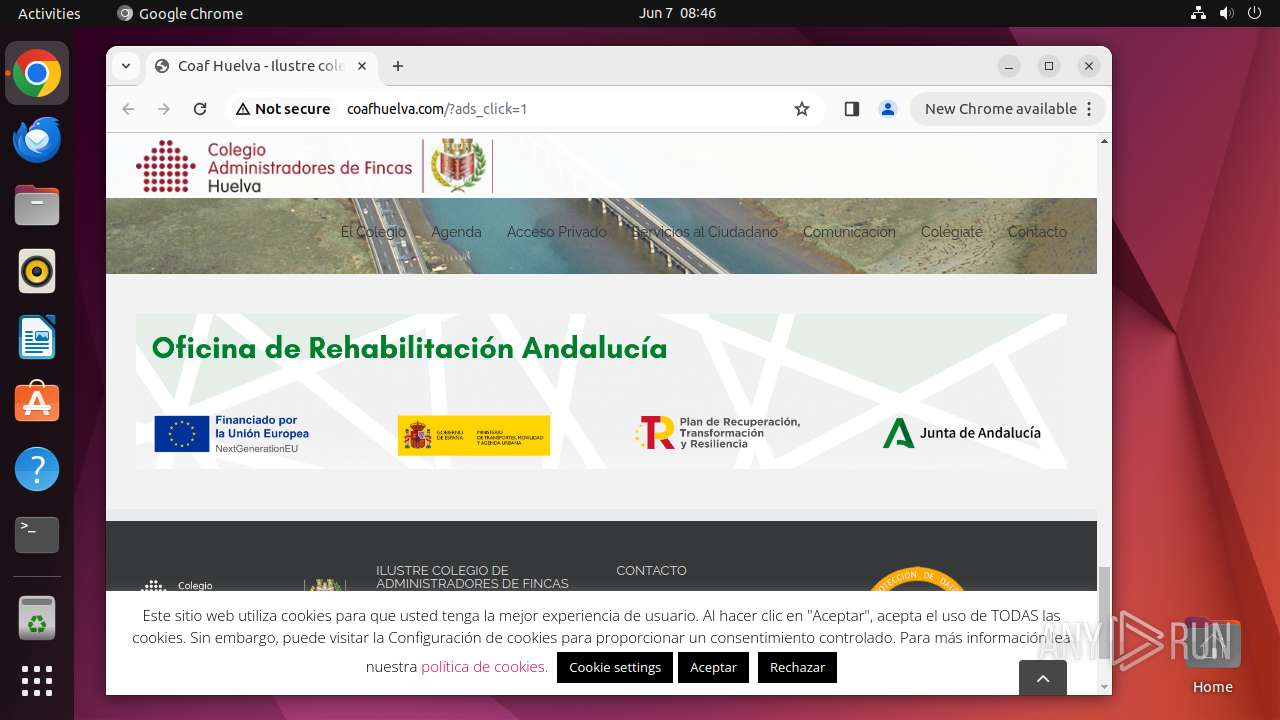Open a new tab with plus
This screenshot has width=1280, height=720.
point(398,66)
